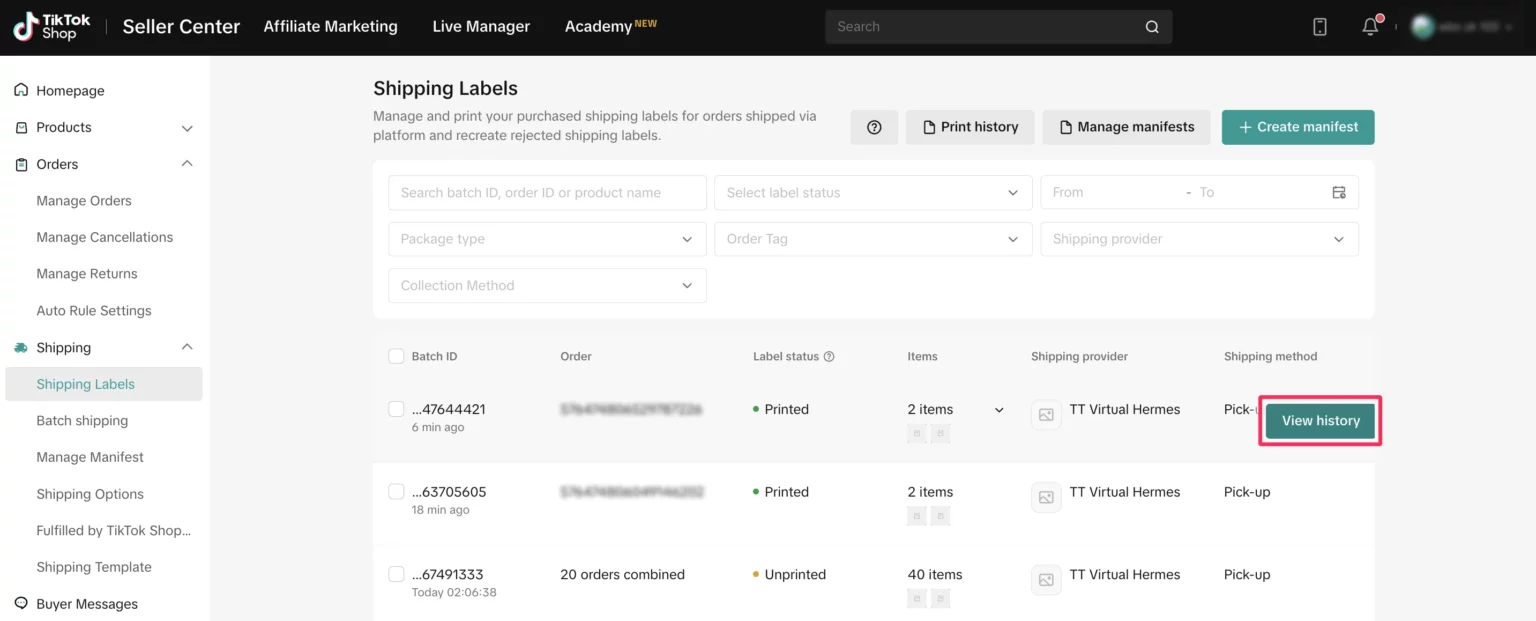Viewport: 1536px width, 621px height.
Task: Open the Affiliate Marketing menu
Action: tap(330, 27)
